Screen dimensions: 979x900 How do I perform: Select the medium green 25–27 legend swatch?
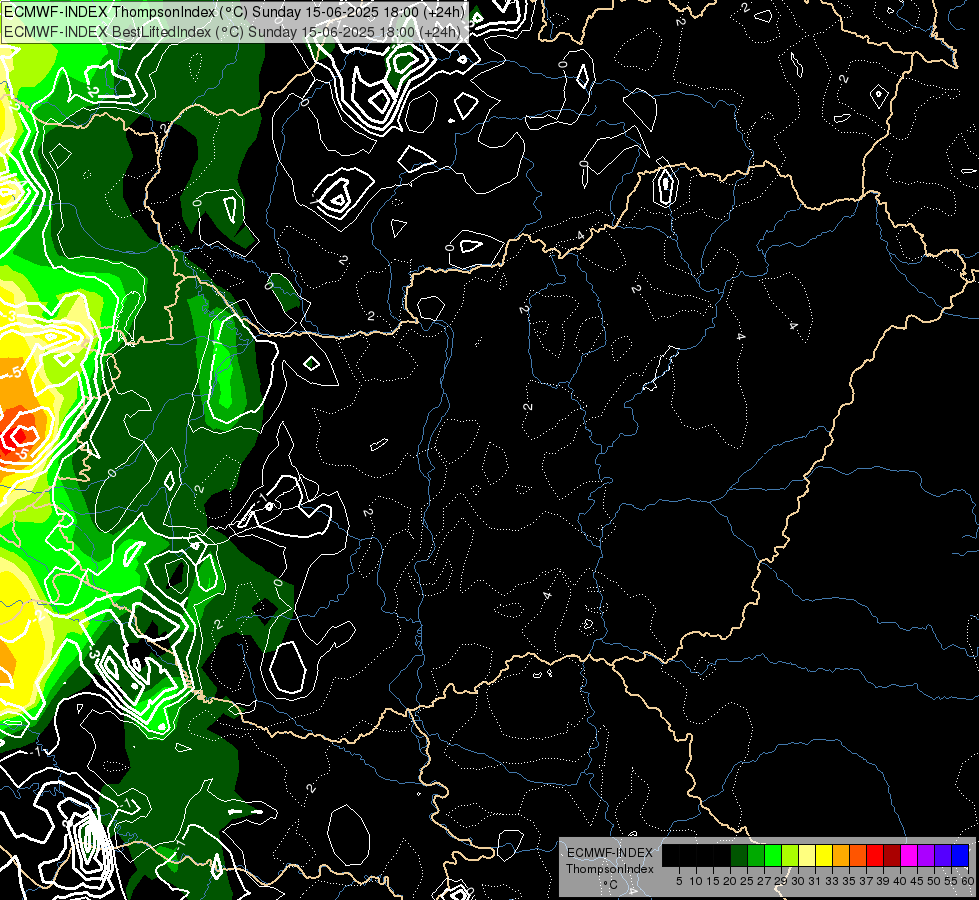(756, 855)
